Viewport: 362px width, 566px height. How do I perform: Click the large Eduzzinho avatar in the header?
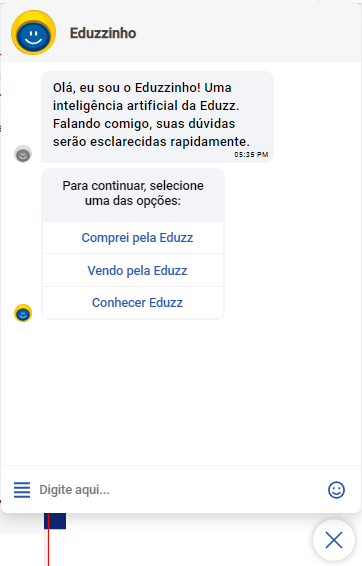(34, 33)
